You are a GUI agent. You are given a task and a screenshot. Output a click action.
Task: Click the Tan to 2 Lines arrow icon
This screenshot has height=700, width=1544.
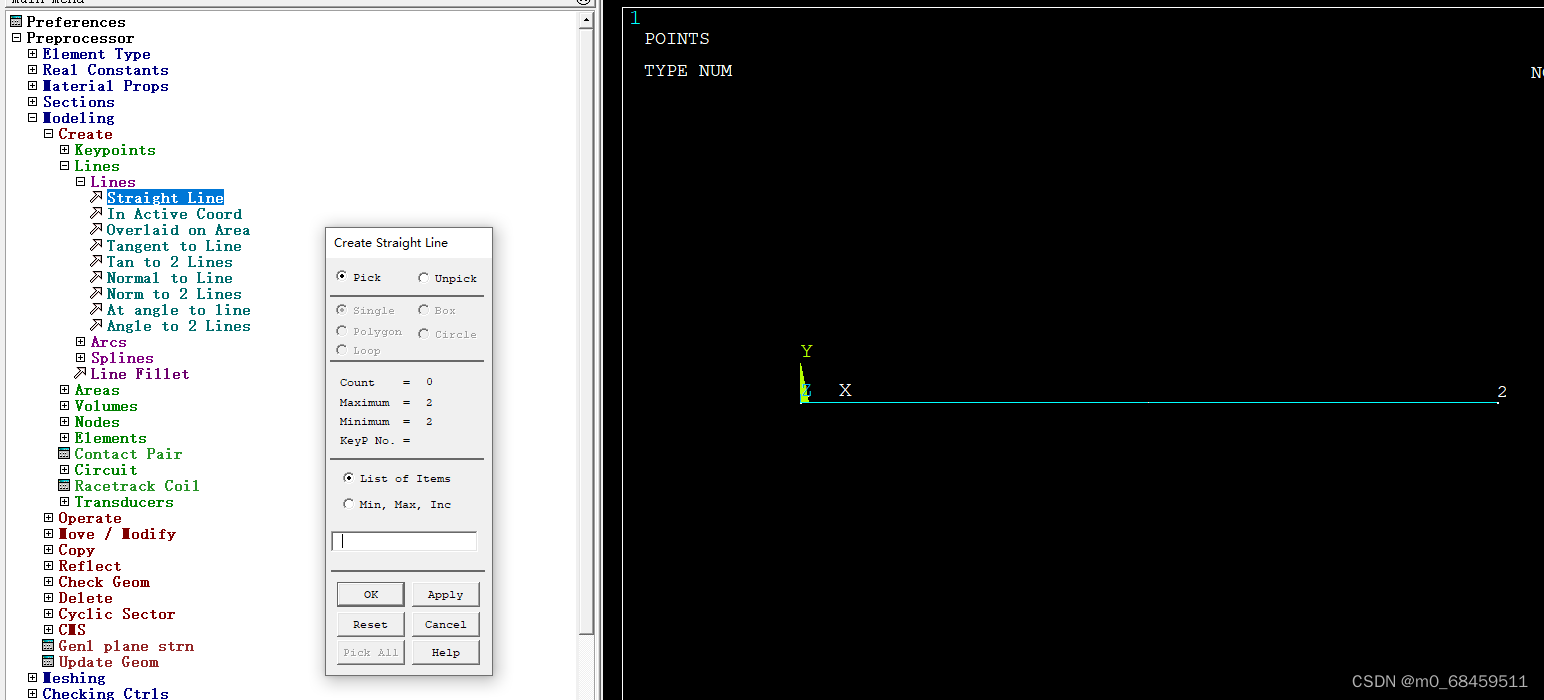click(96, 262)
